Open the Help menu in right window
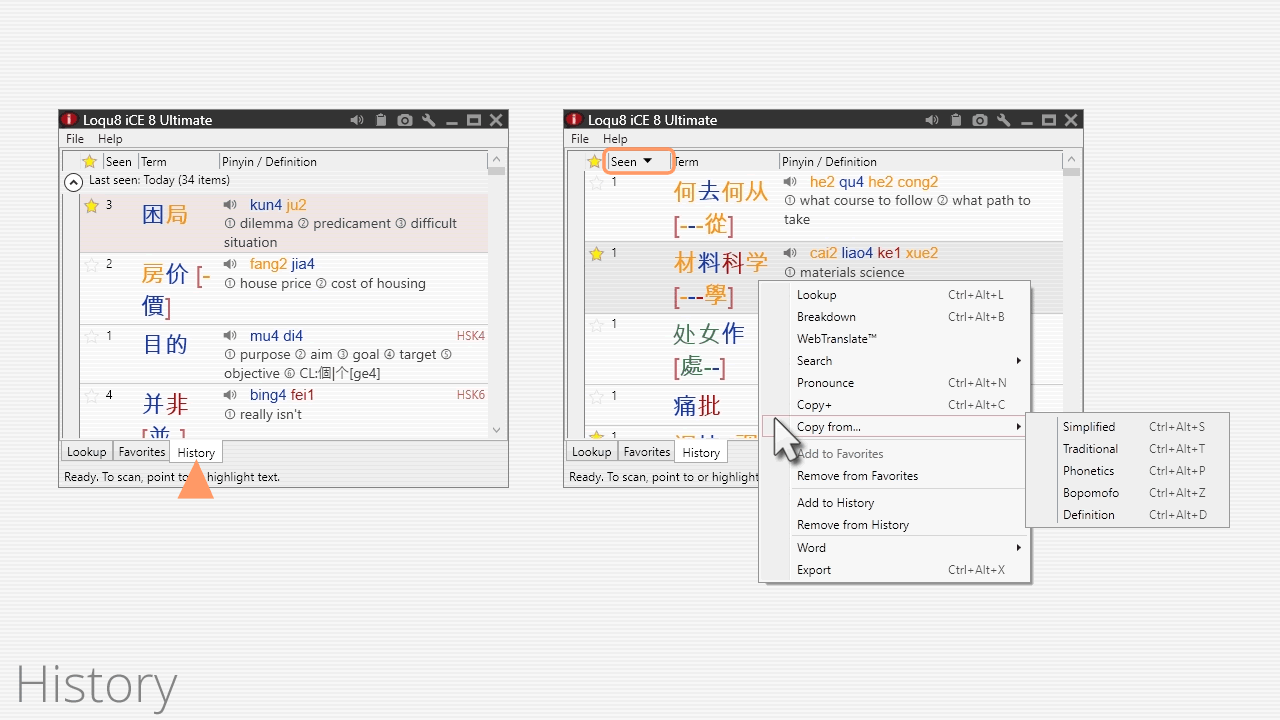1280x720 pixels. click(x=615, y=139)
